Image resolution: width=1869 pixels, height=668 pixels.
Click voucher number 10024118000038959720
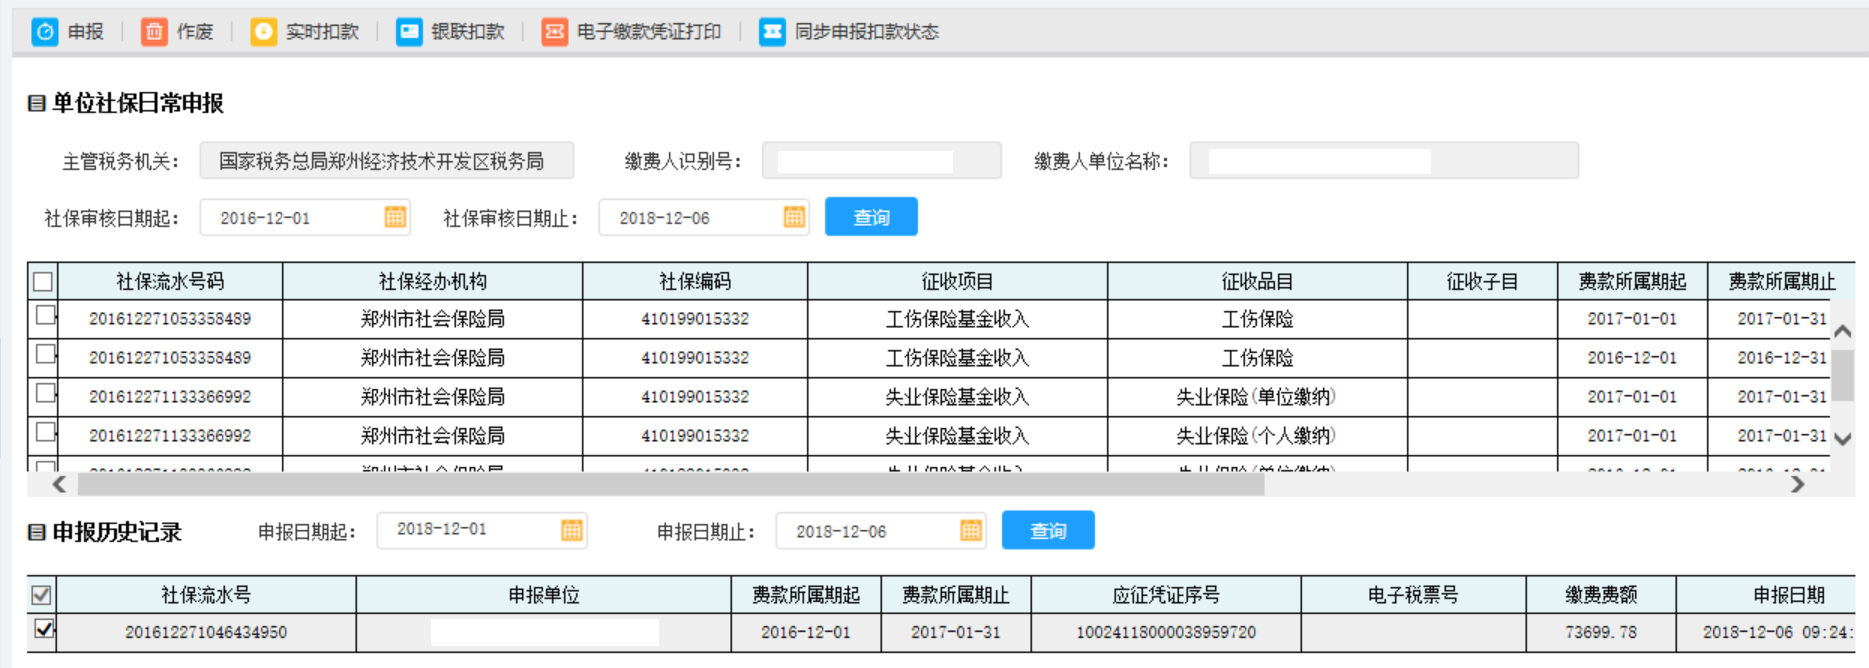[1166, 632]
